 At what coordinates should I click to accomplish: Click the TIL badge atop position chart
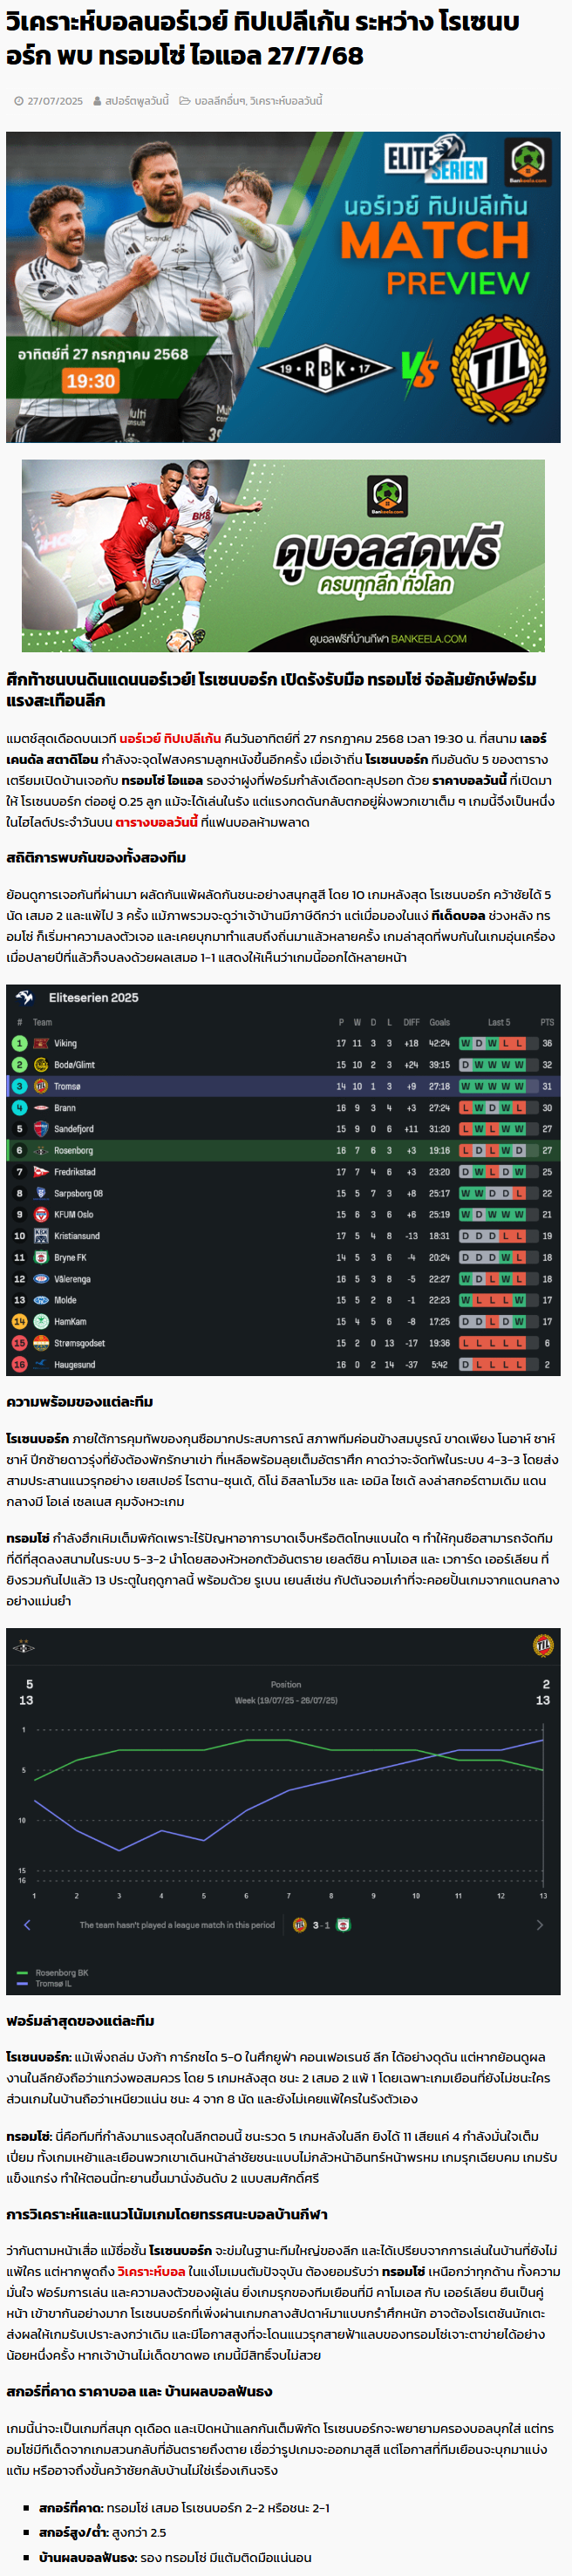pos(543,1645)
